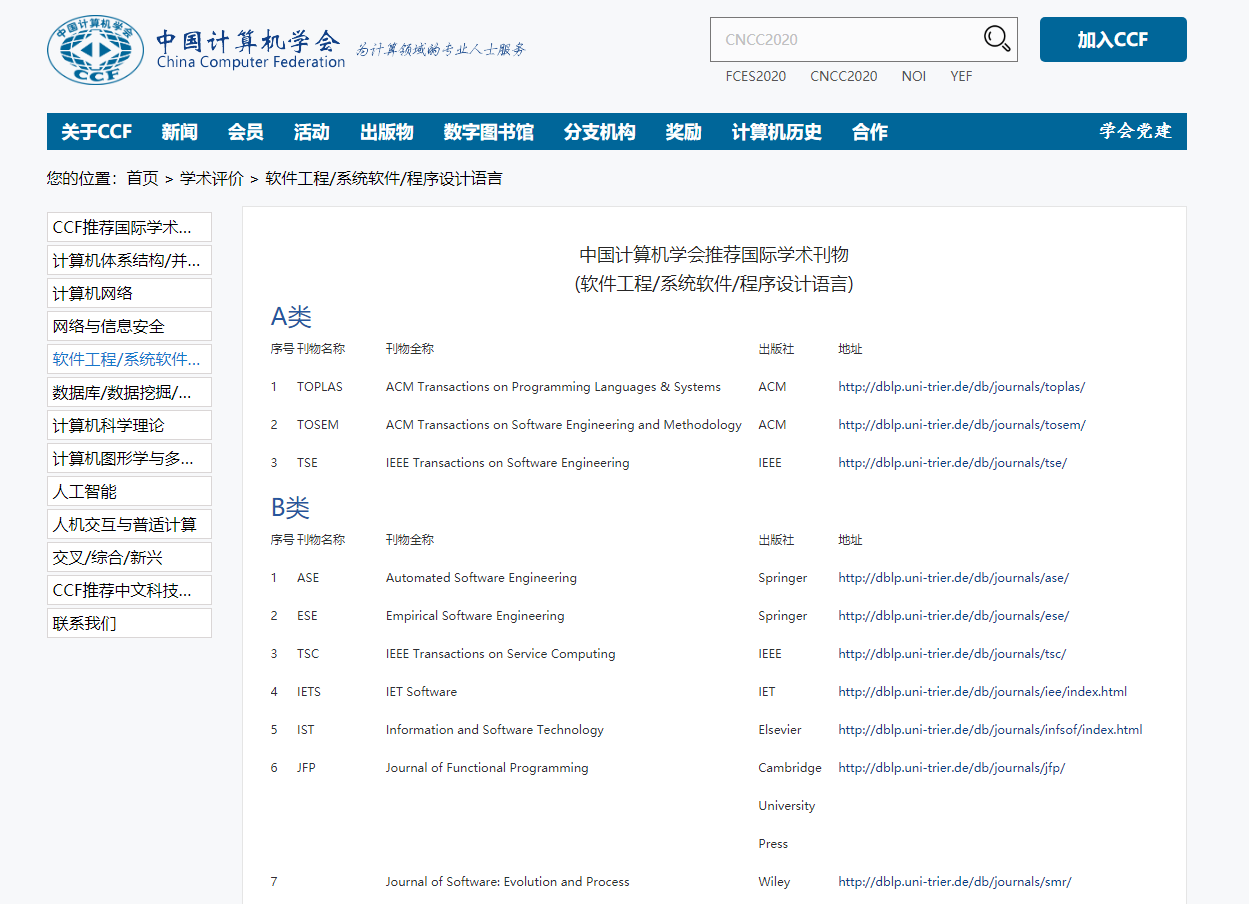This screenshot has height=904, width=1249.
Task: Click the search magnifier icon
Action: point(996,38)
